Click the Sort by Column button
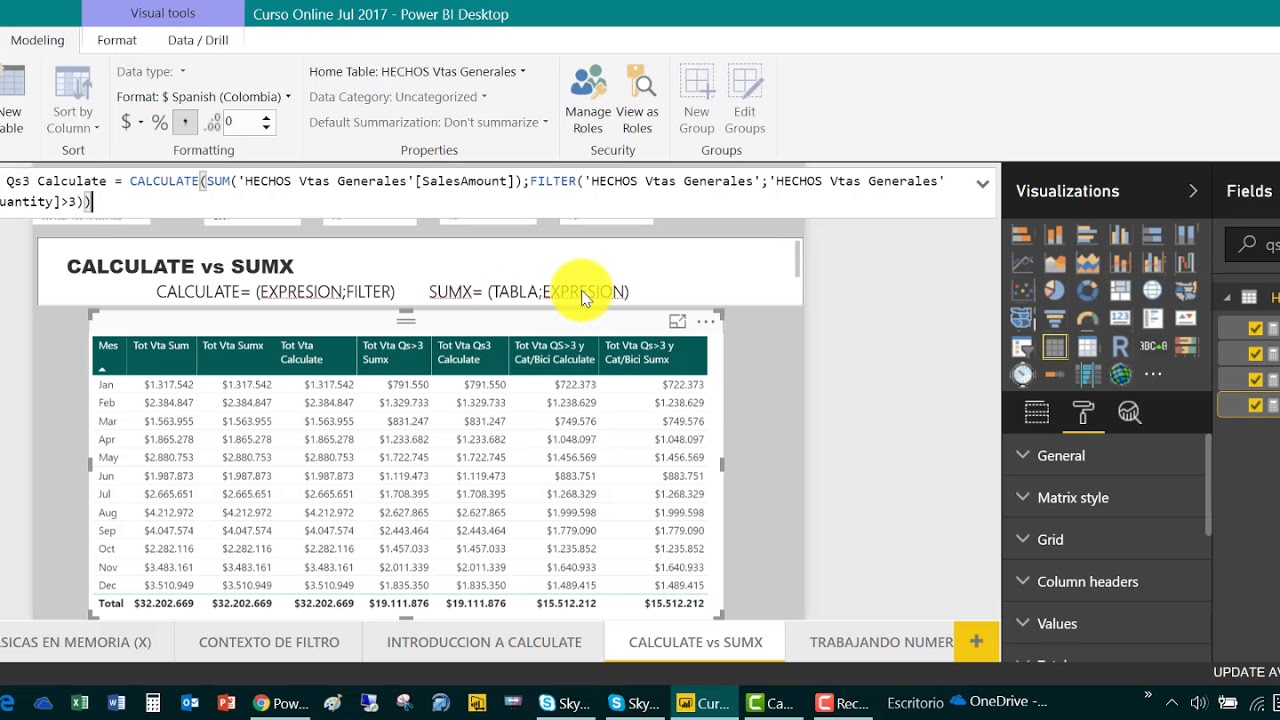1280x720 pixels. pos(73,100)
